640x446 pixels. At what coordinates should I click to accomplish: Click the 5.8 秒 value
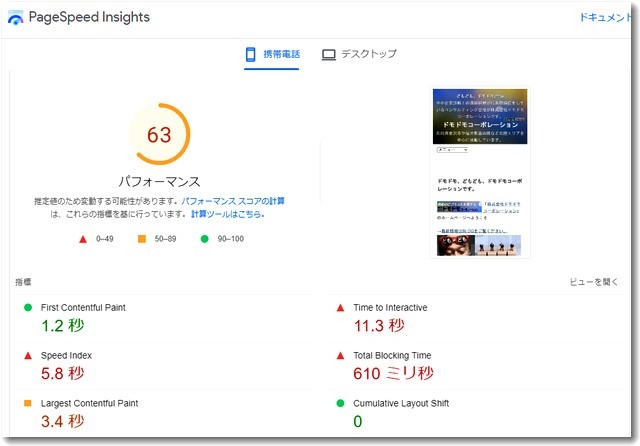pyautogui.click(x=63, y=373)
